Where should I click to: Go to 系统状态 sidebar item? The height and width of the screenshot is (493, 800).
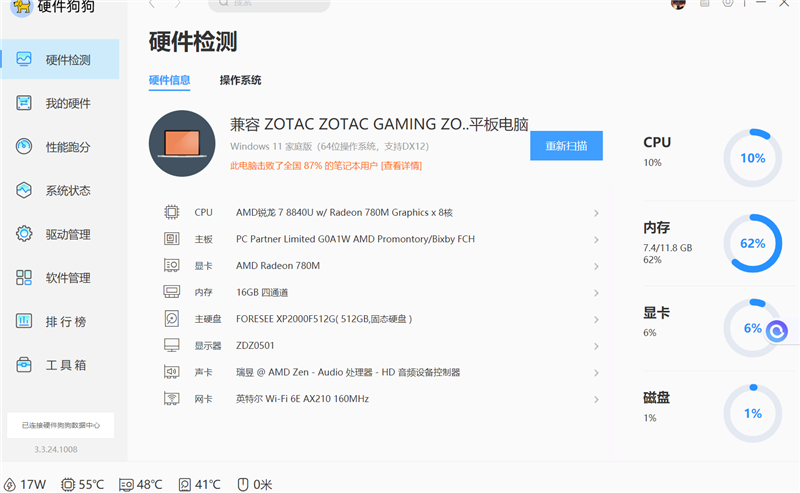60,190
